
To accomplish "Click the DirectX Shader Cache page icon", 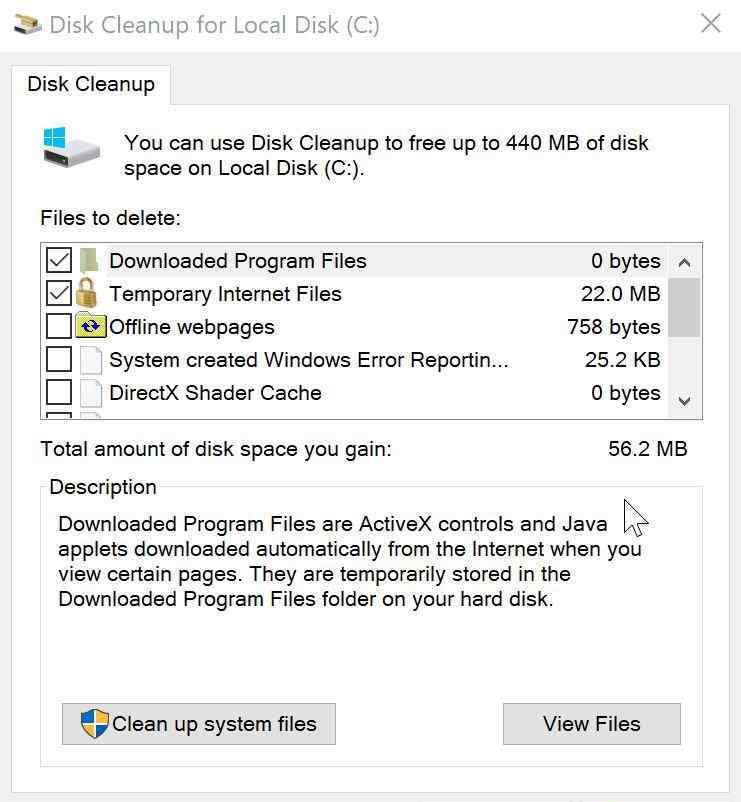I will 91,393.
